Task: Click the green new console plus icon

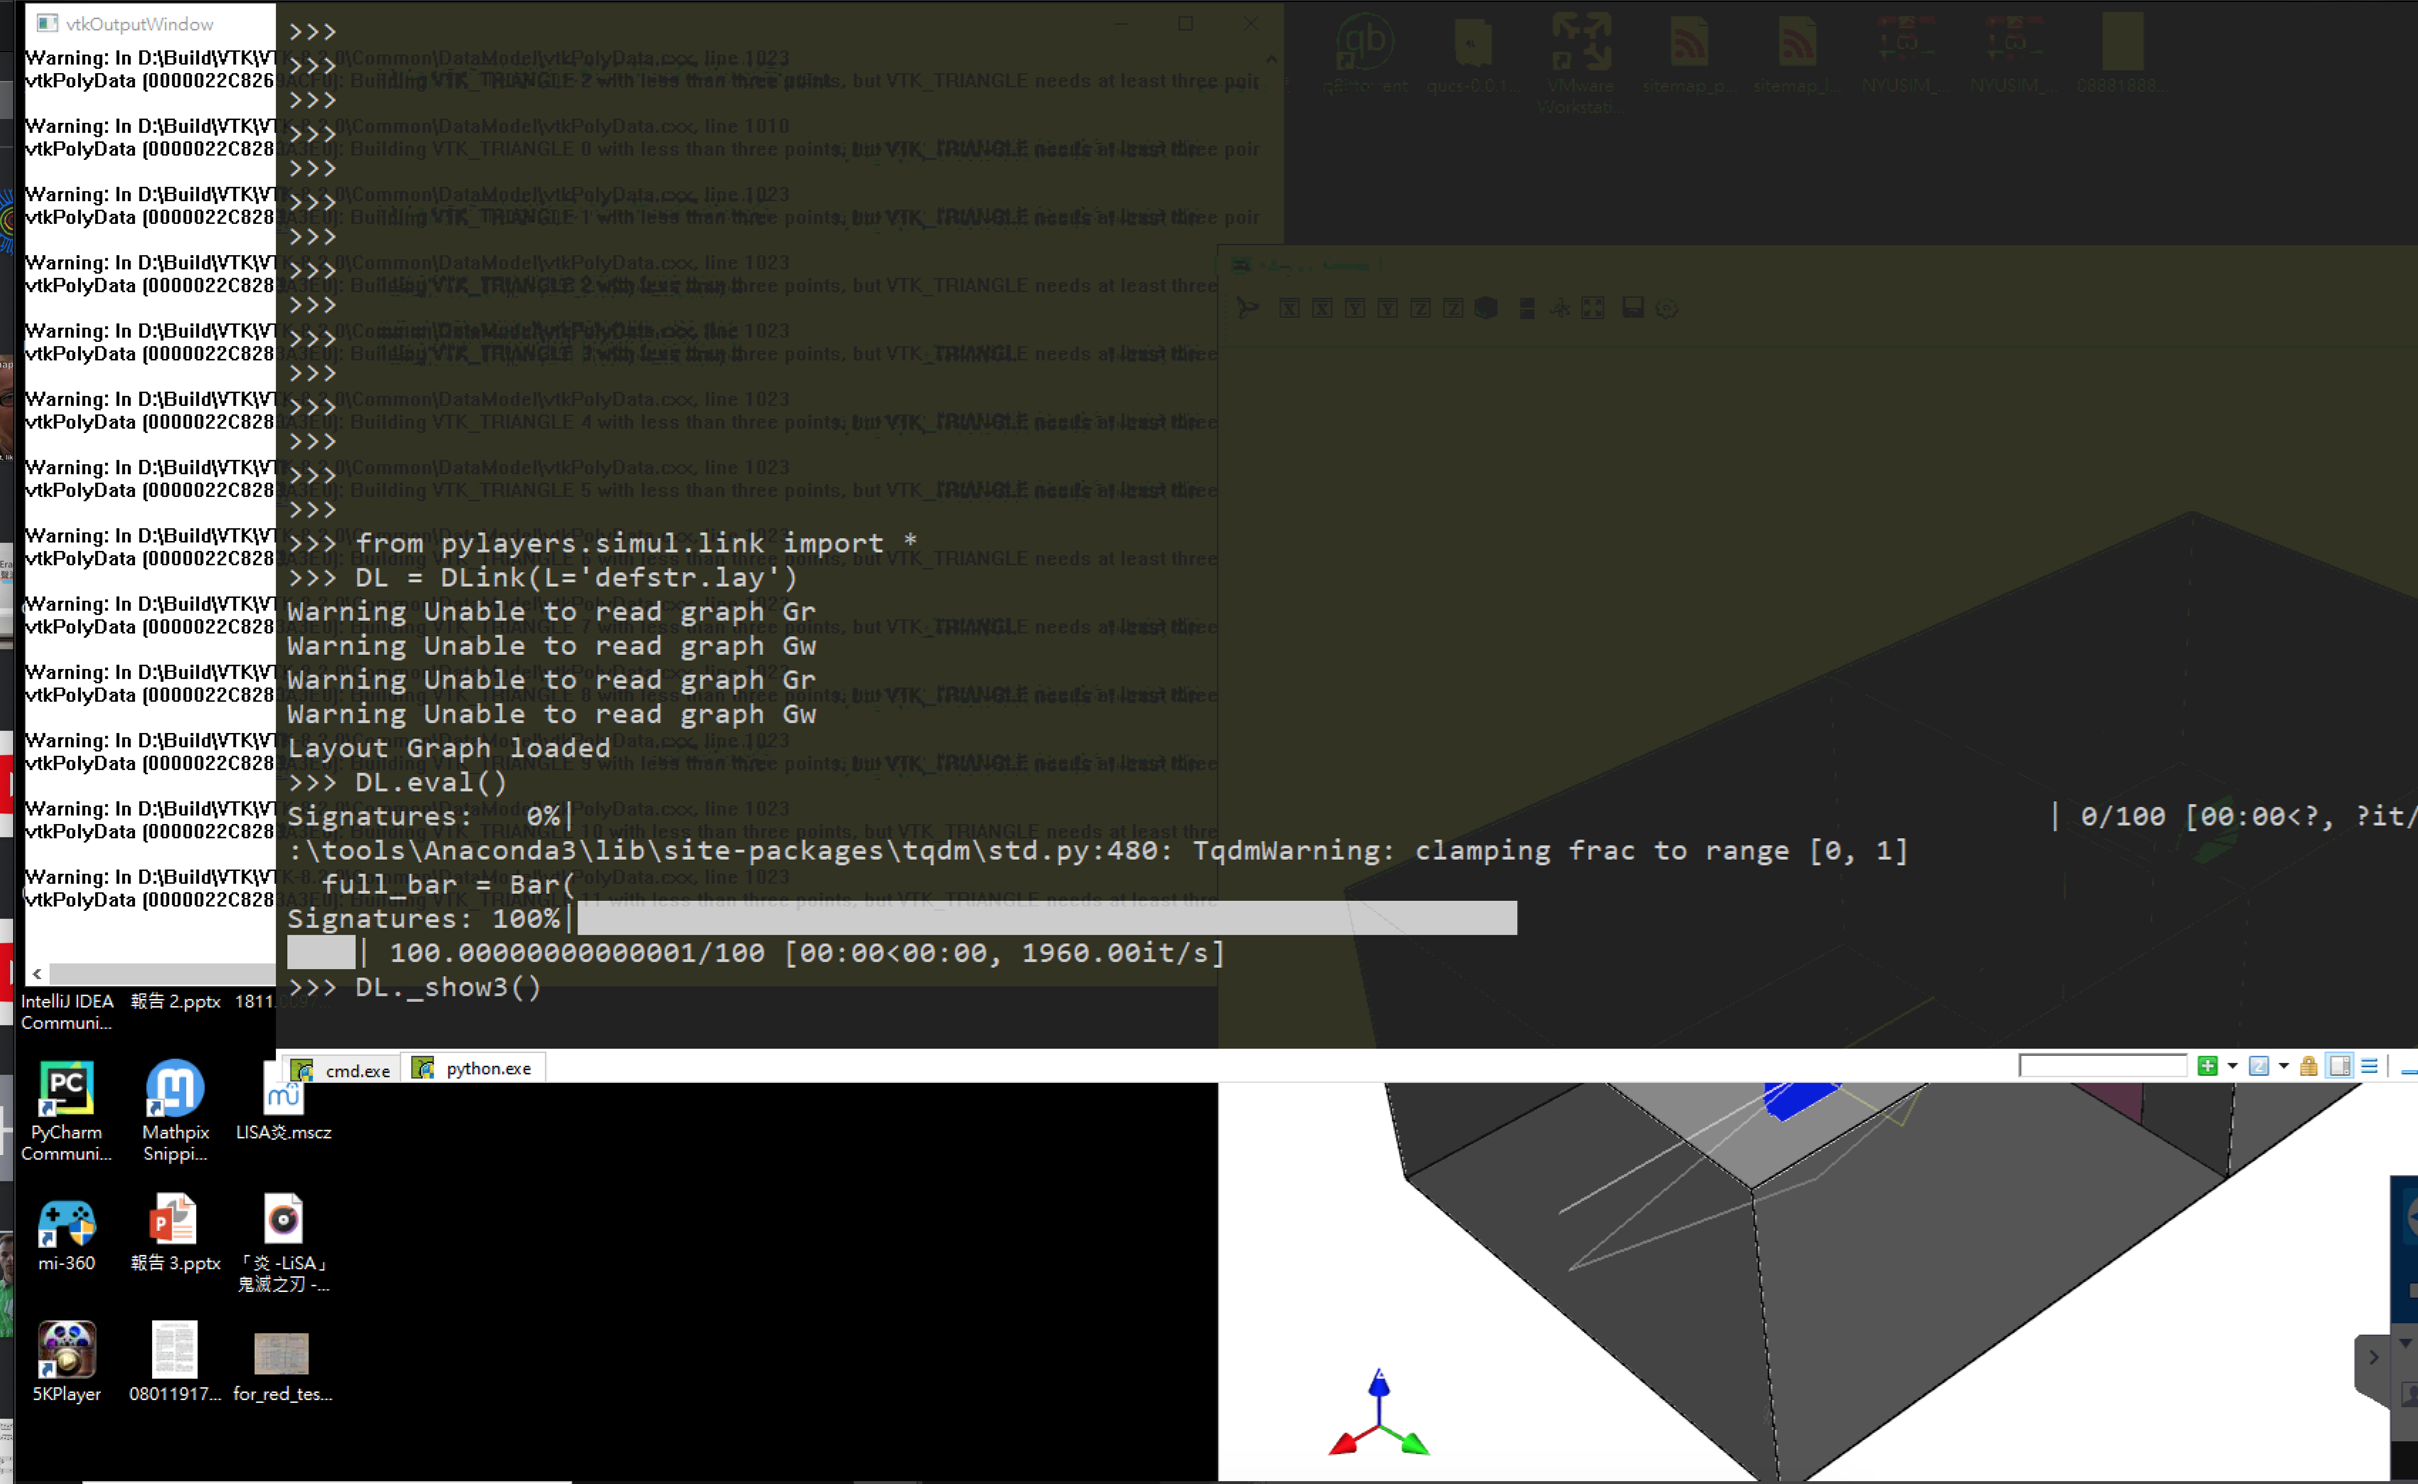Action: (x=2207, y=1066)
